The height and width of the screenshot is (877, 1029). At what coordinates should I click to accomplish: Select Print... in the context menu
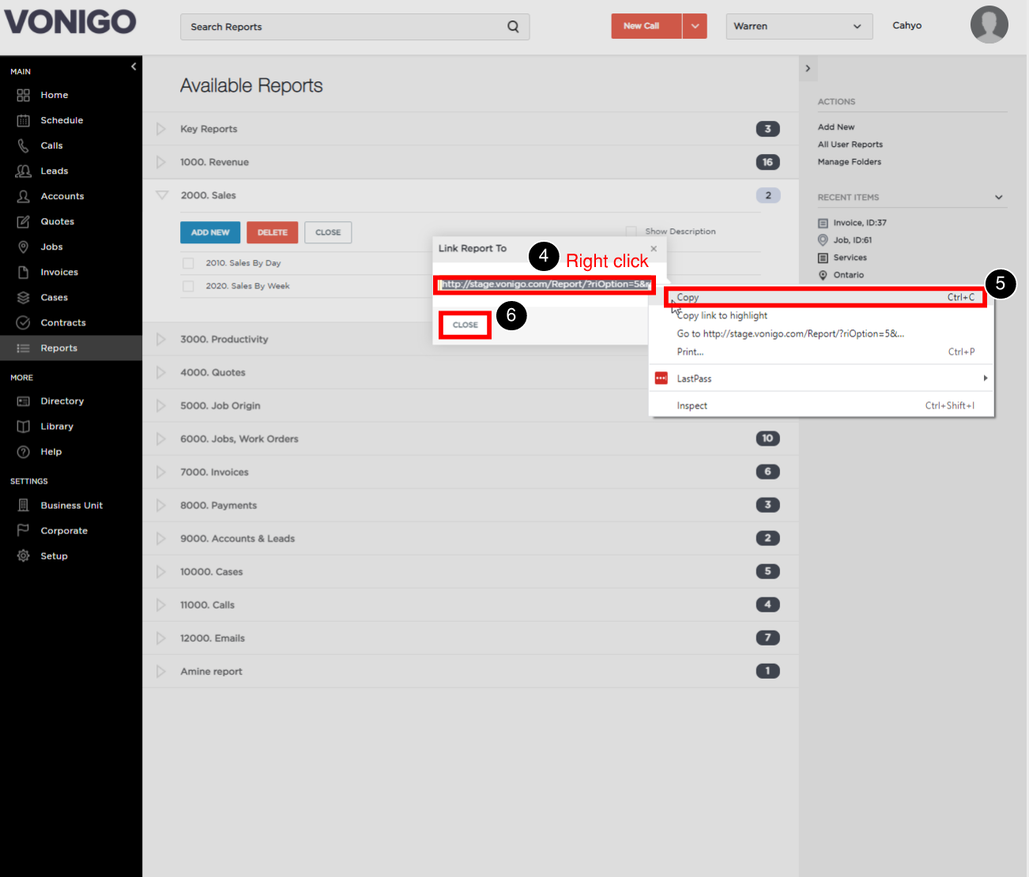(690, 352)
